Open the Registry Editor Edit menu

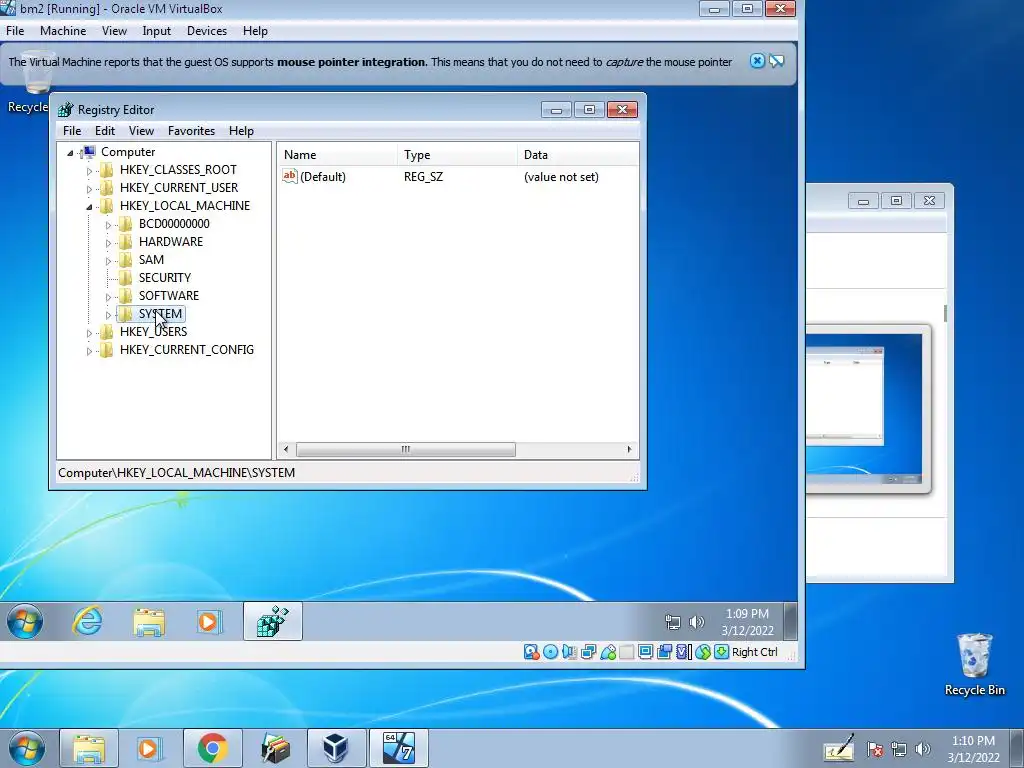tap(104, 131)
